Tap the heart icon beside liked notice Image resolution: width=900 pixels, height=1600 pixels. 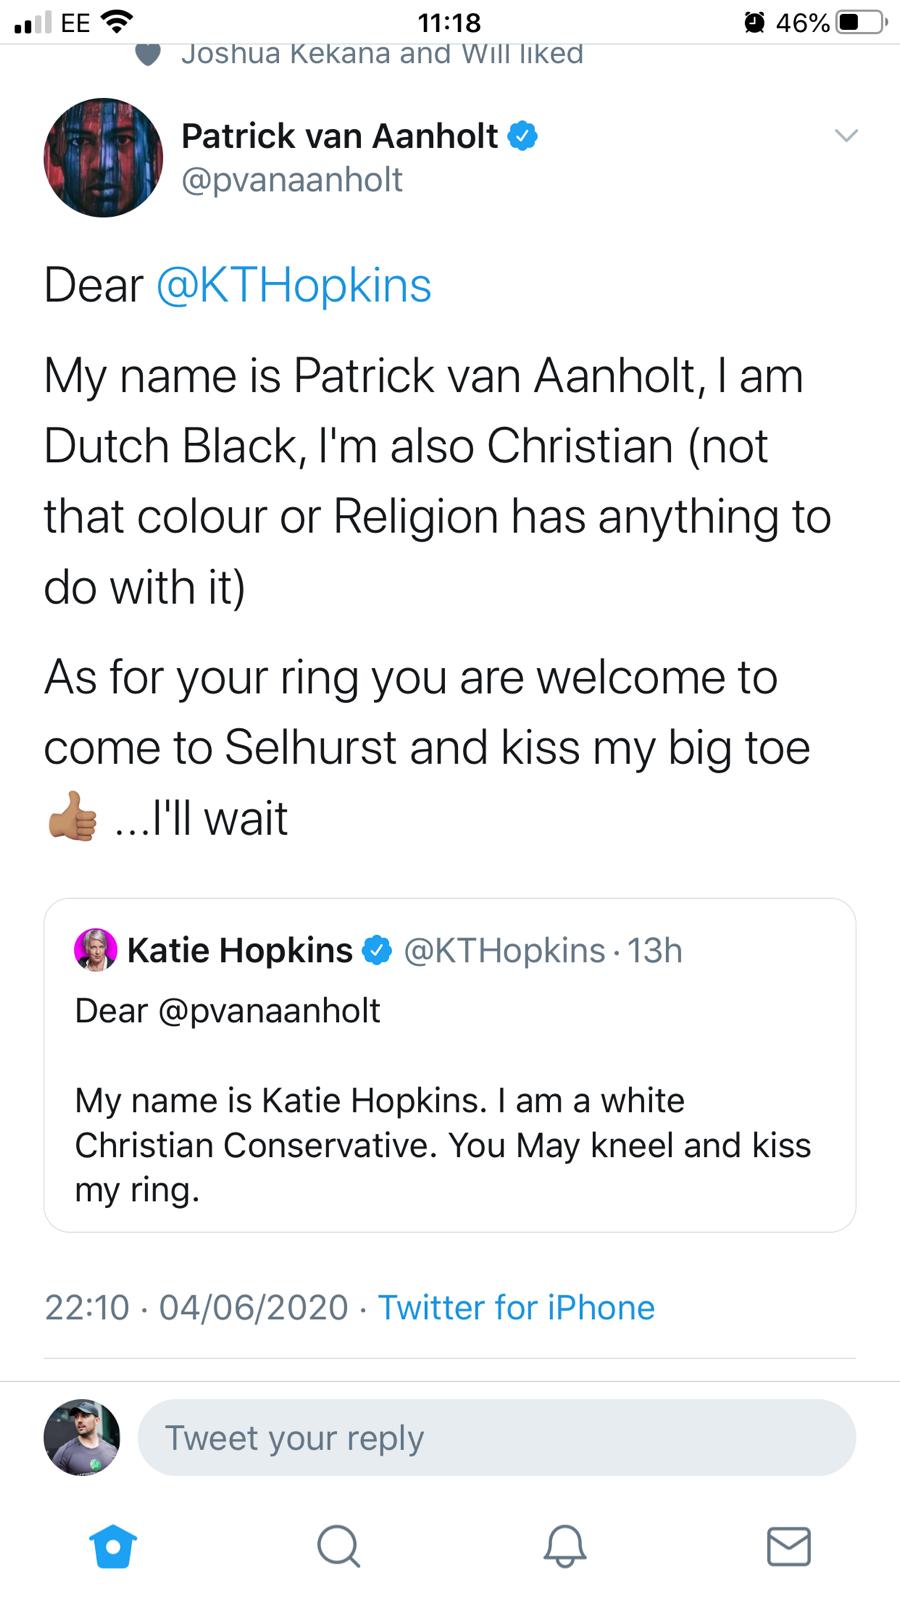point(148,54)
